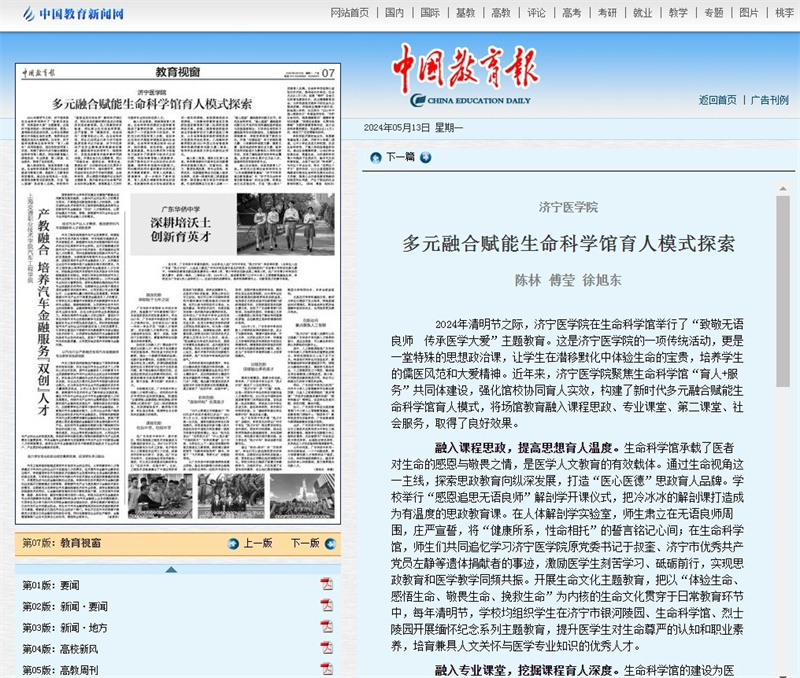Image resolution: width=800 pixels, height=678 pixels.
Task: Open the 高教 nav item
Action: click(x=501, y=13)
